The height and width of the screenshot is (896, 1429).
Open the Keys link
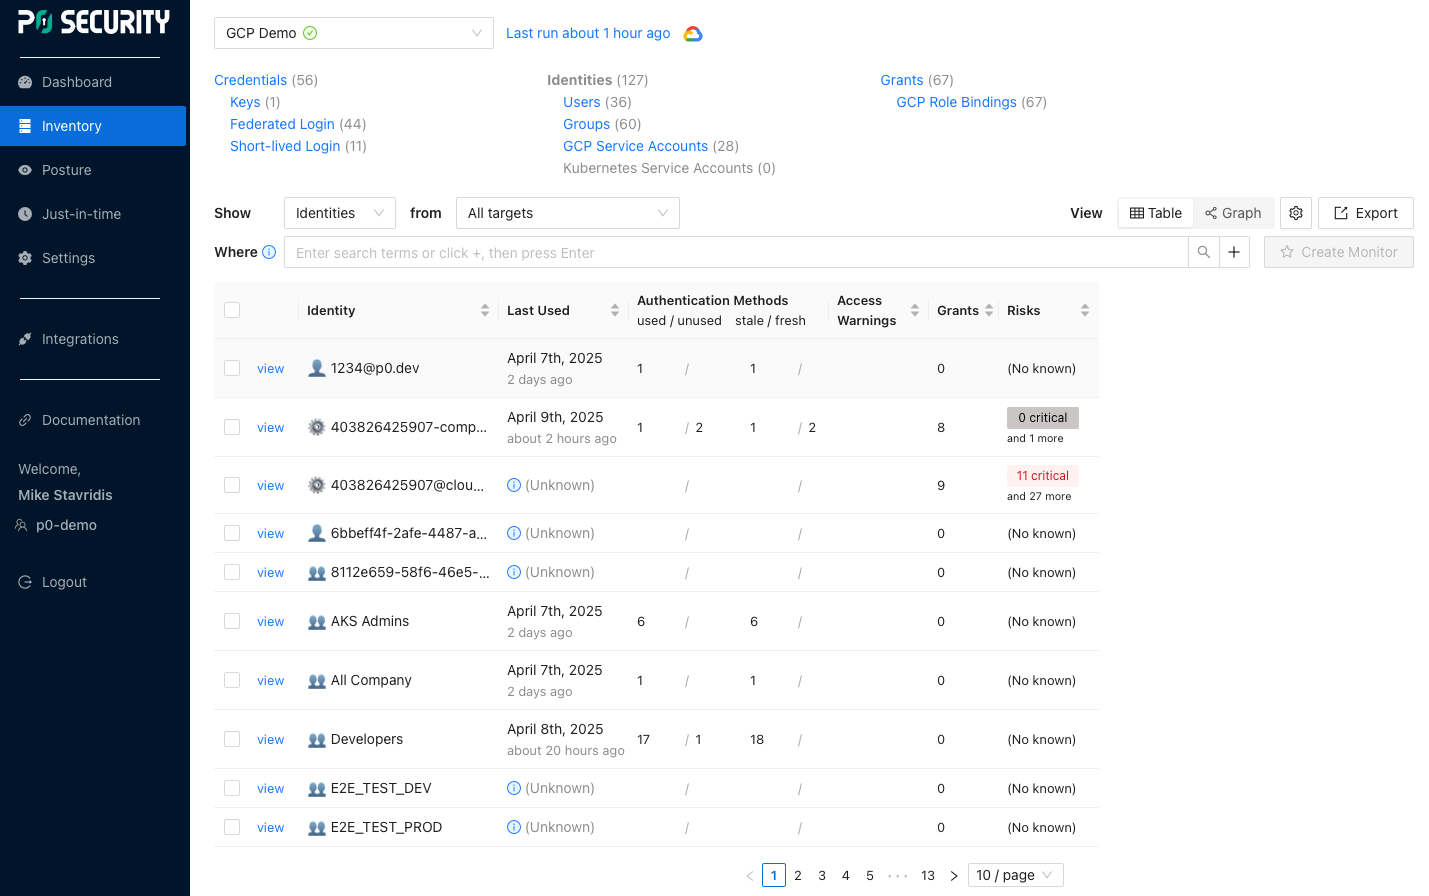(245, 102)
